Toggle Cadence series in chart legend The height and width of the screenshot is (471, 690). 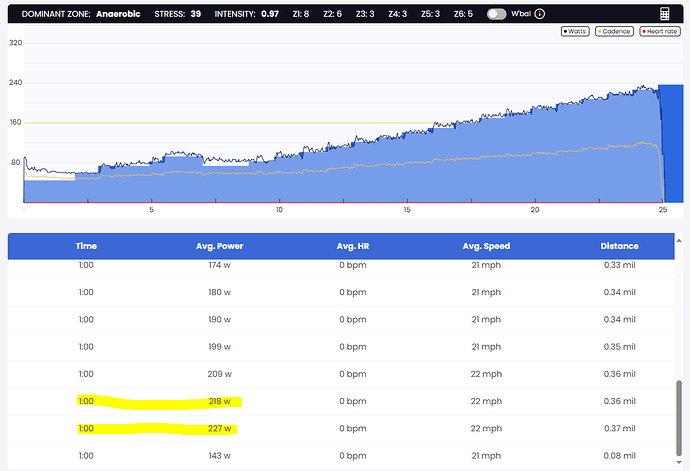tap(616, 31)
